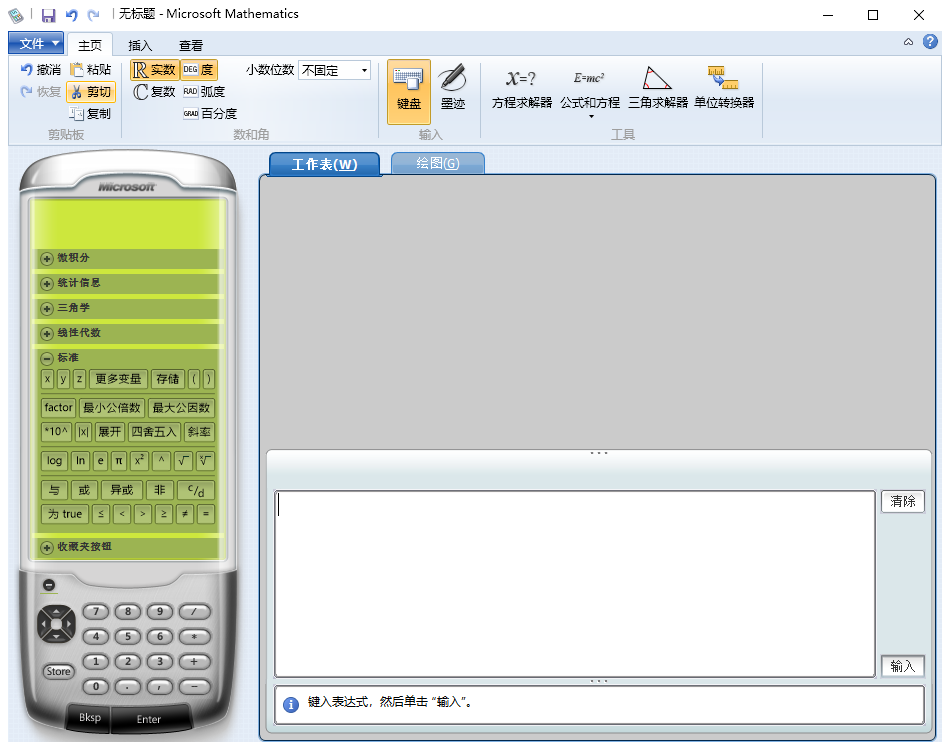The height and width of the screenshot is (742, 950).
Task: Click the absolute value |x| key
Action: [84, 432]
